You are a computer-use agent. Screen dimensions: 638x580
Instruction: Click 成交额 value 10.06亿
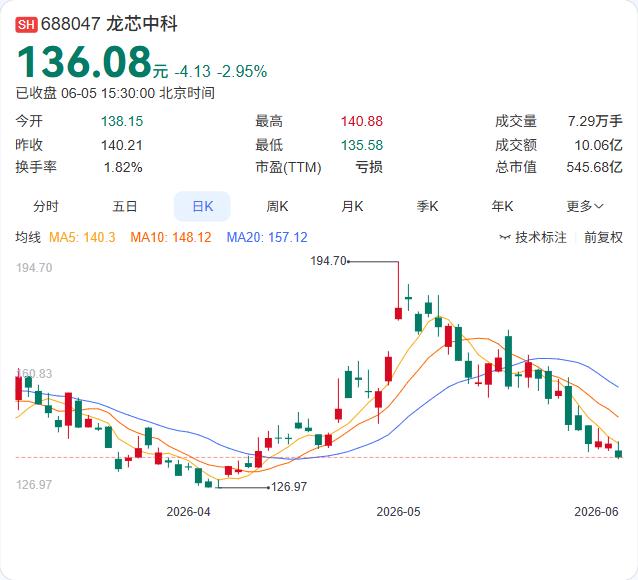[598, 145]
